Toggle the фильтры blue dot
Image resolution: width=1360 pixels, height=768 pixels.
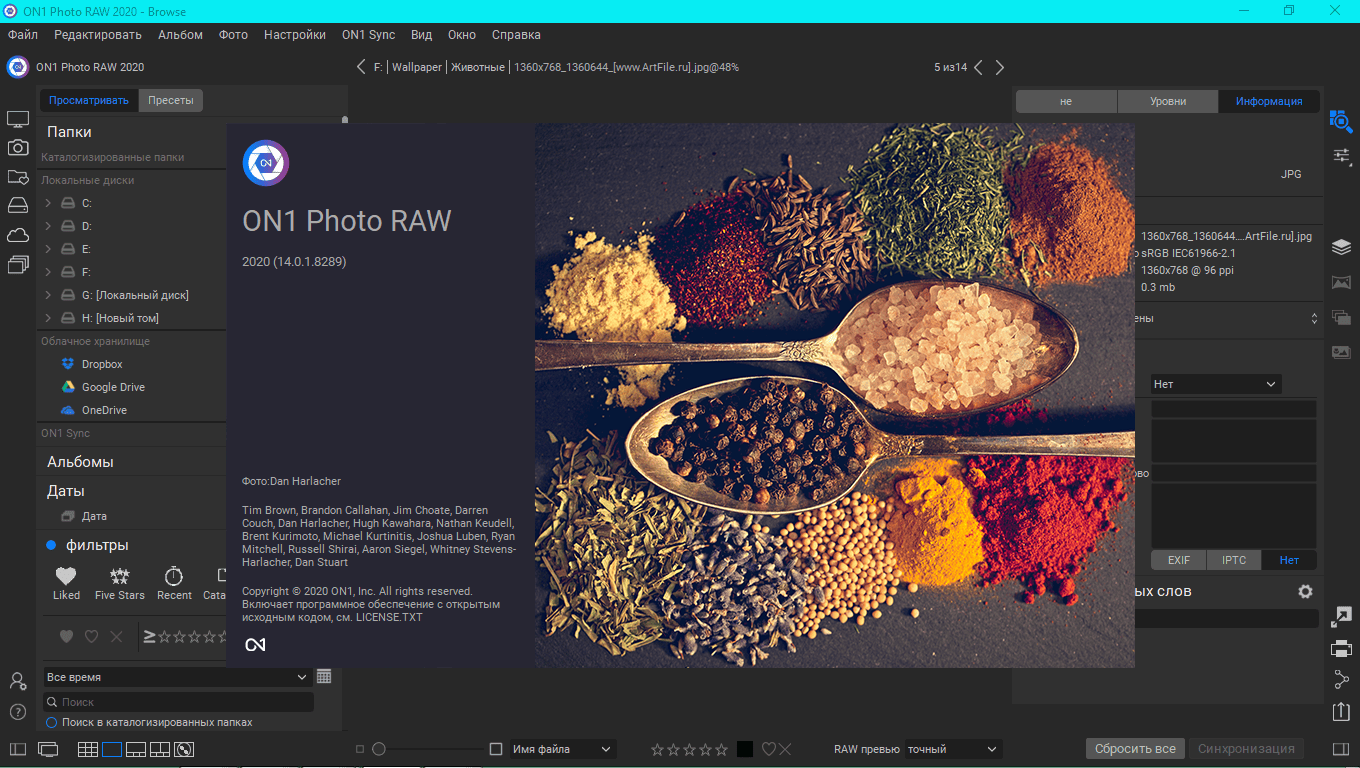(x=51, y=545)
